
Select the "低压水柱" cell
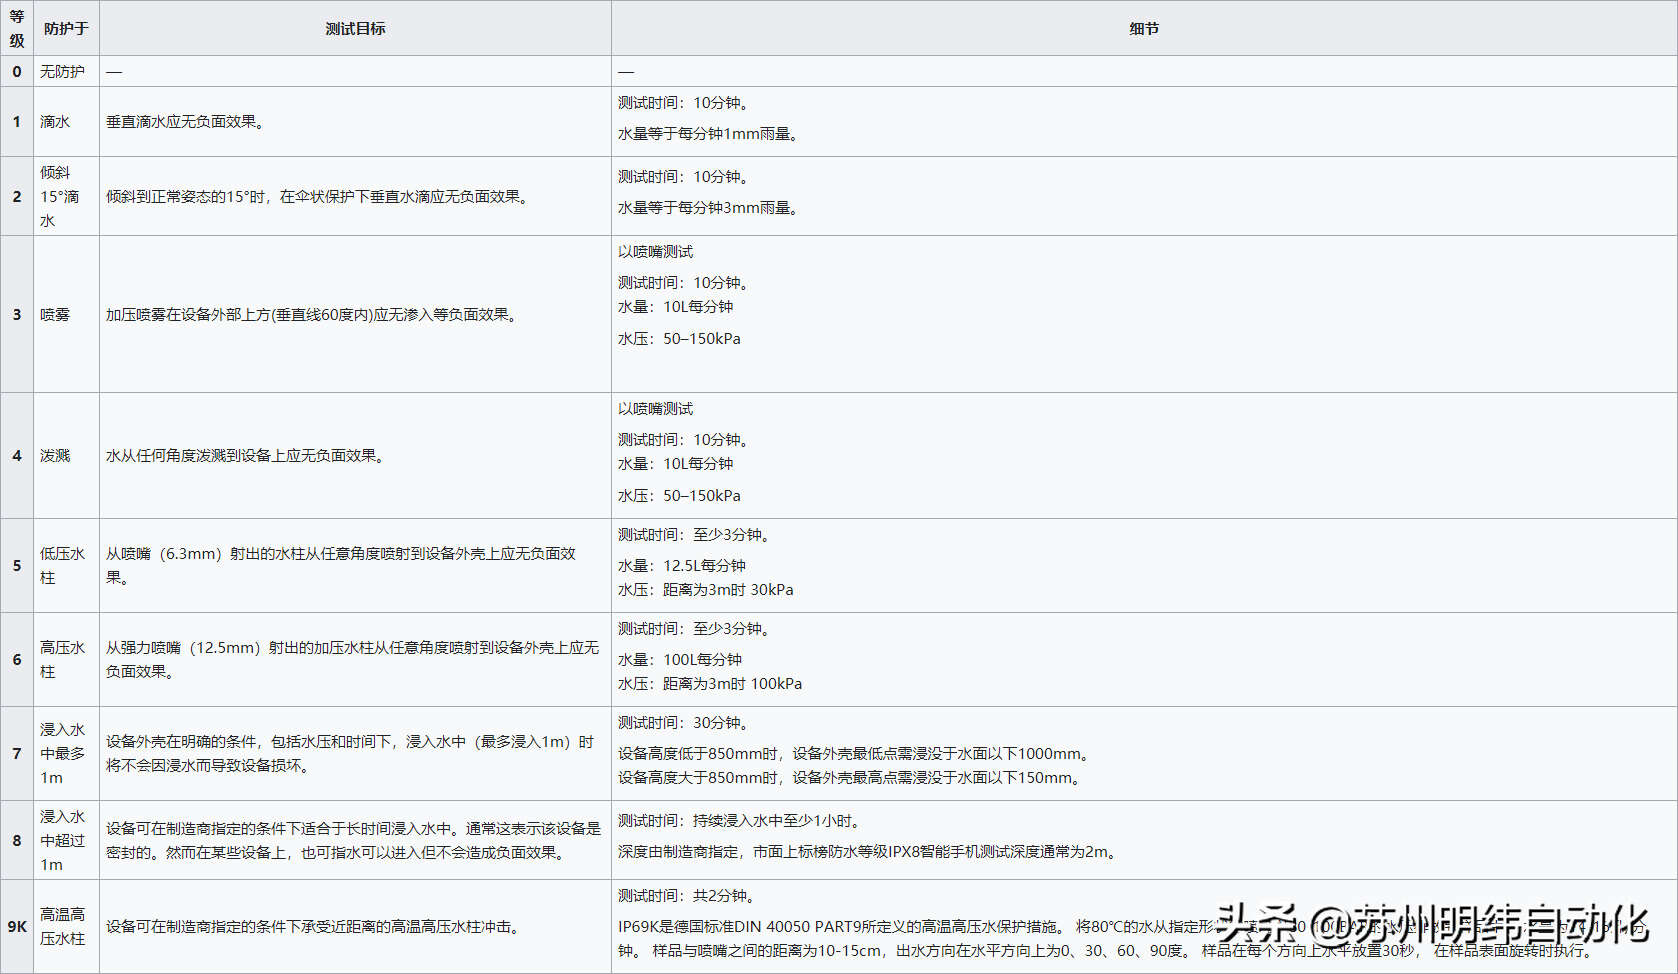coord(62,566)
